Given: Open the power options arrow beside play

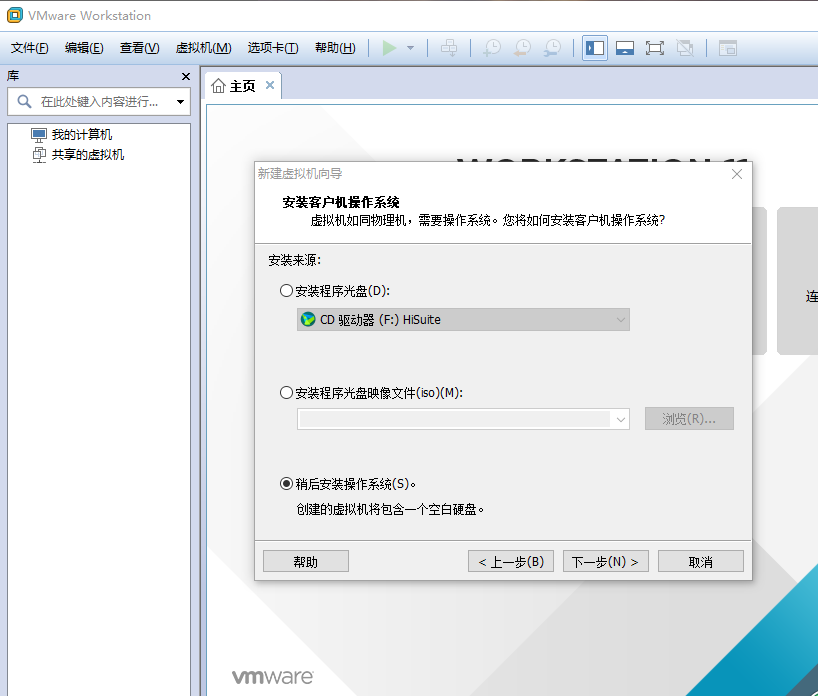Looking at the screenshot, I should click(411, 48).
